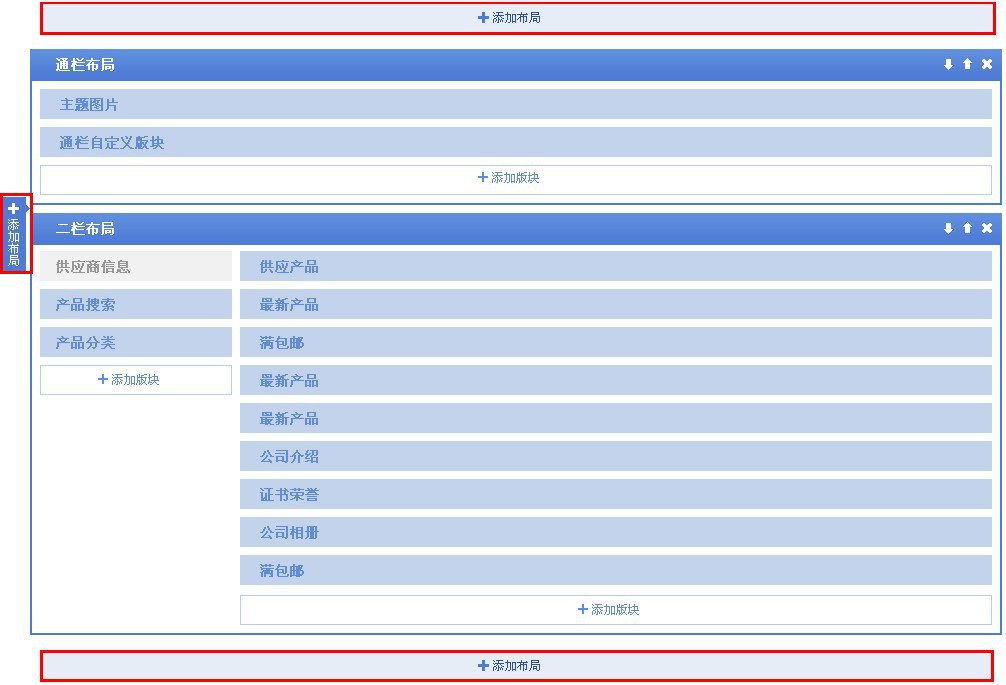Move the 通栏布局 section down using its down-arrow icon
This screenshot has height=685, width=1006.
(x=948, y=64)
